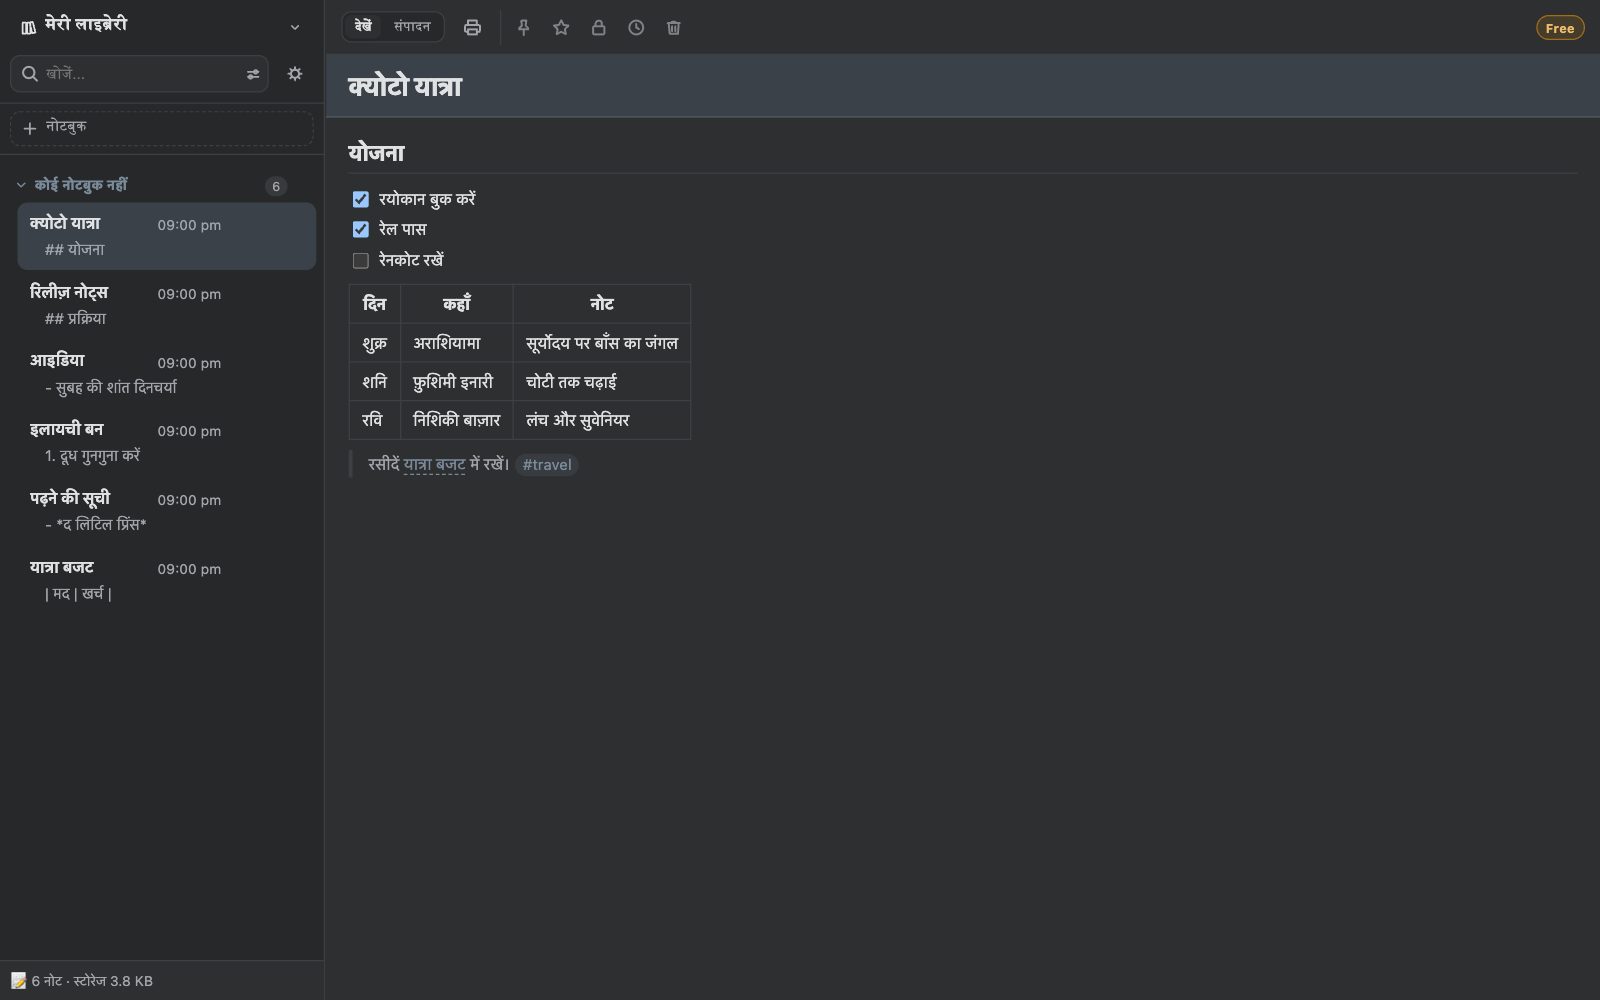Click the plus icon beside नोटबुक
The height and width of the screenshot is (1000, 1600).
30,128
